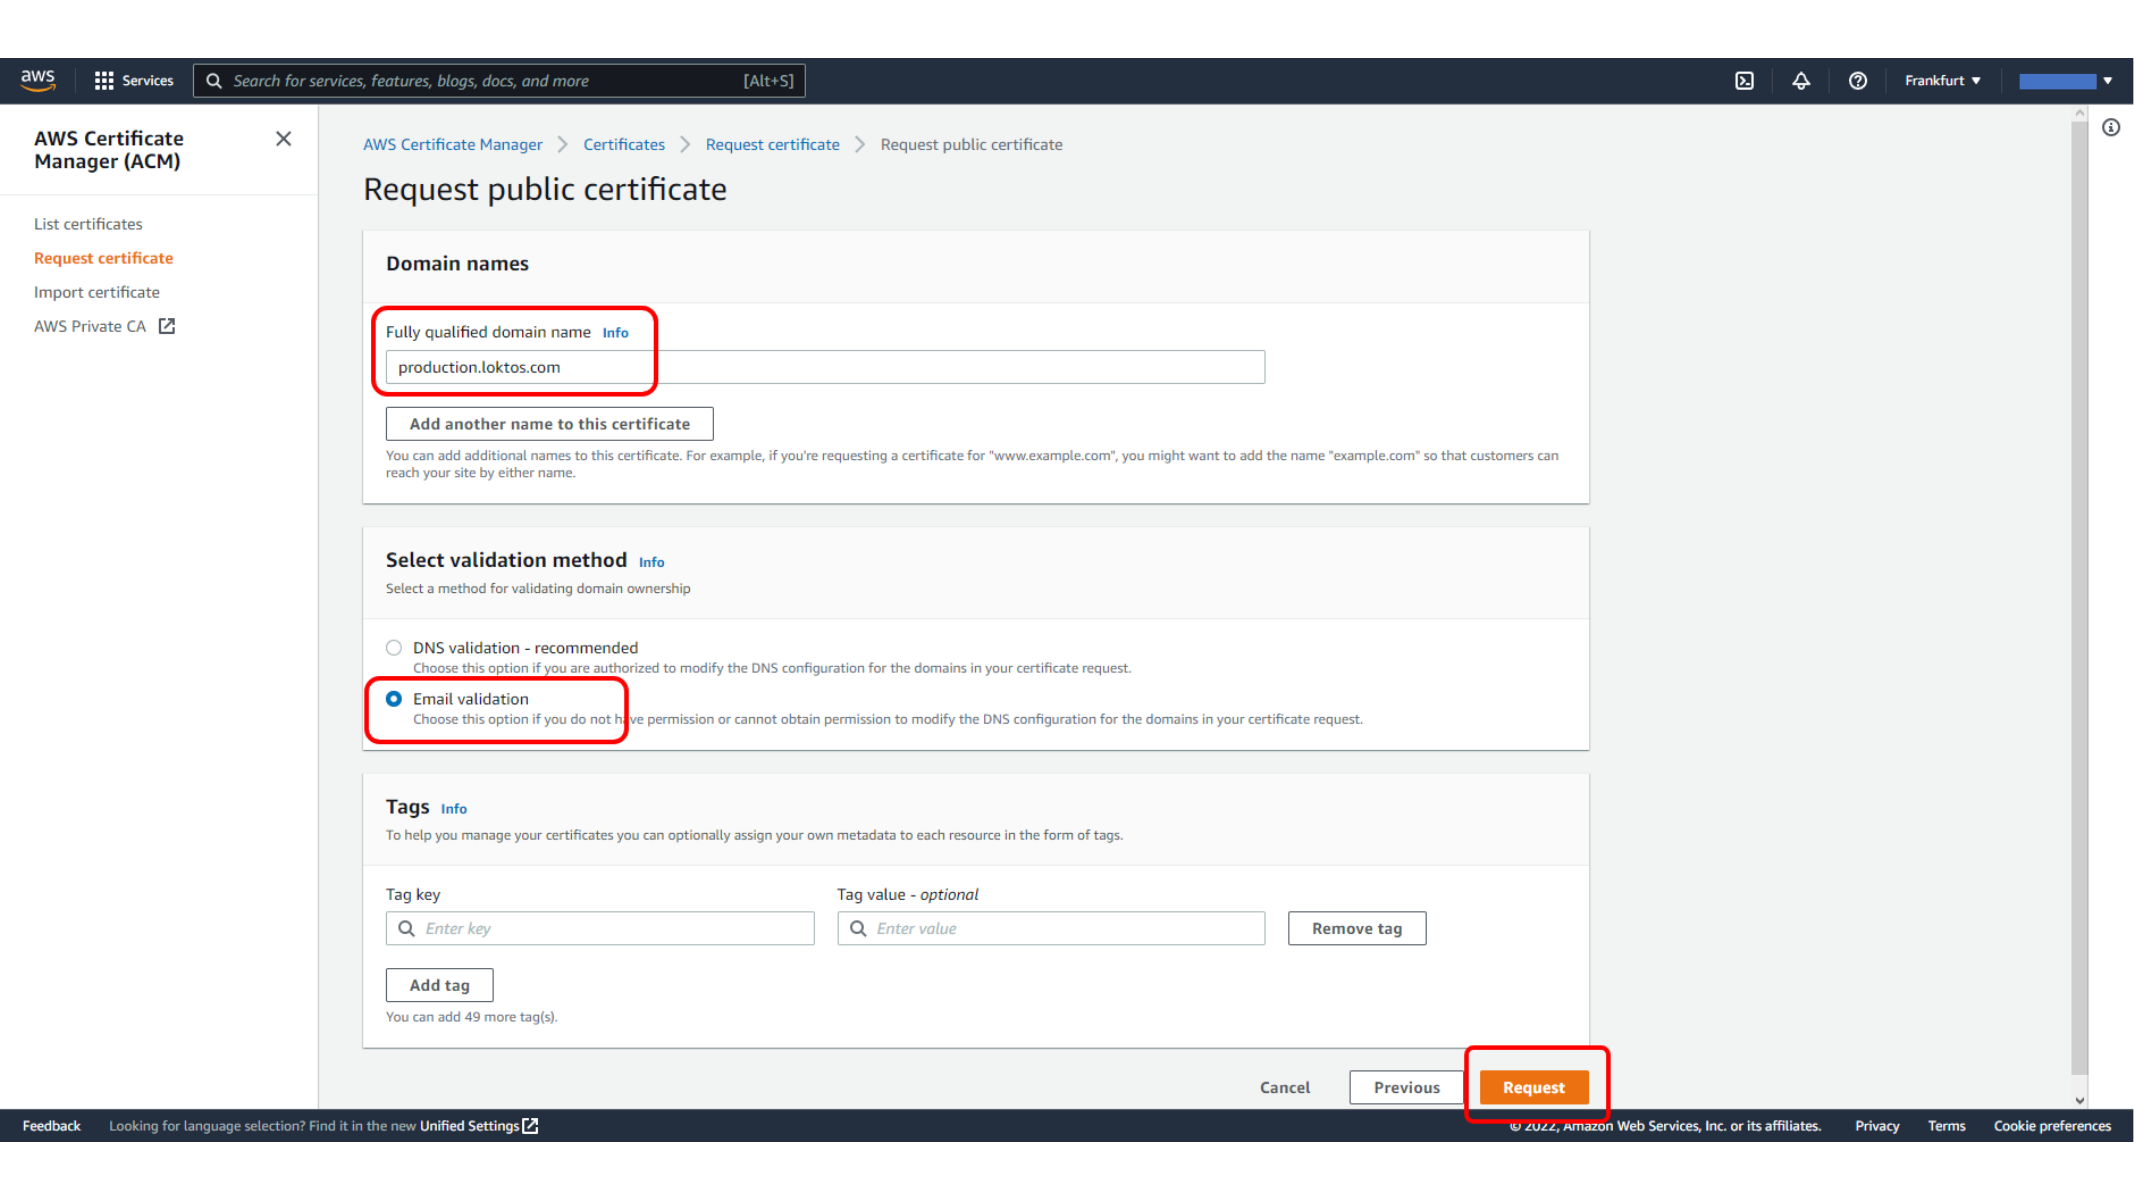Open the help question mark icon
The height and width of the screenshot is (1200, 2134).
coord(1857,81)
